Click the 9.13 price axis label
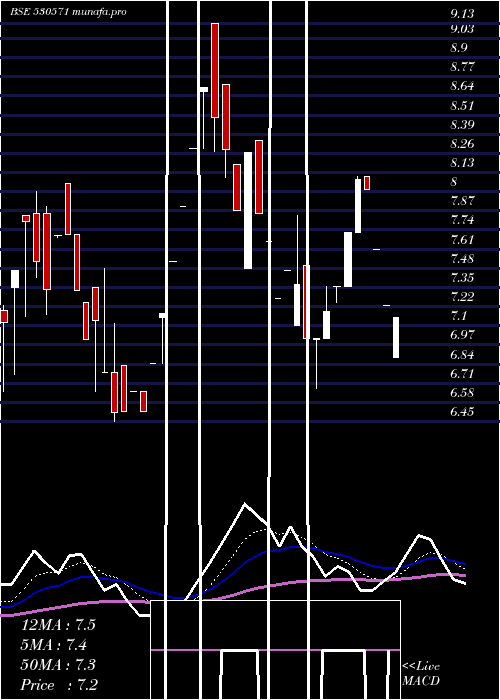The width and height of the screenshot is (500, 700). tap(462, 13)
